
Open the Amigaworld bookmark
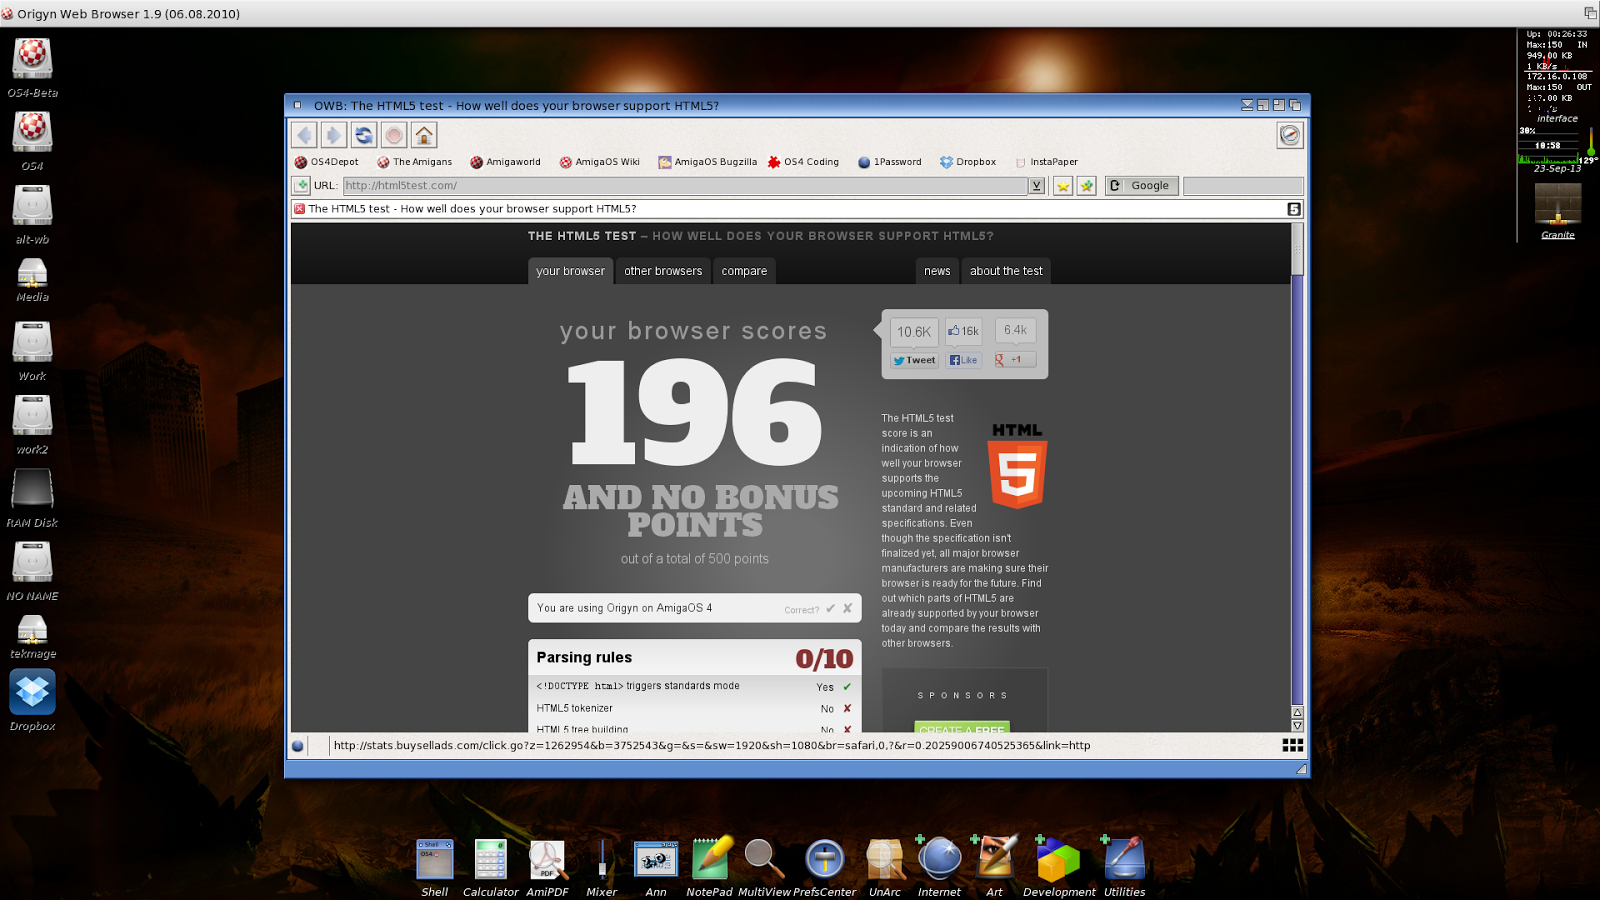click(505, 161)
